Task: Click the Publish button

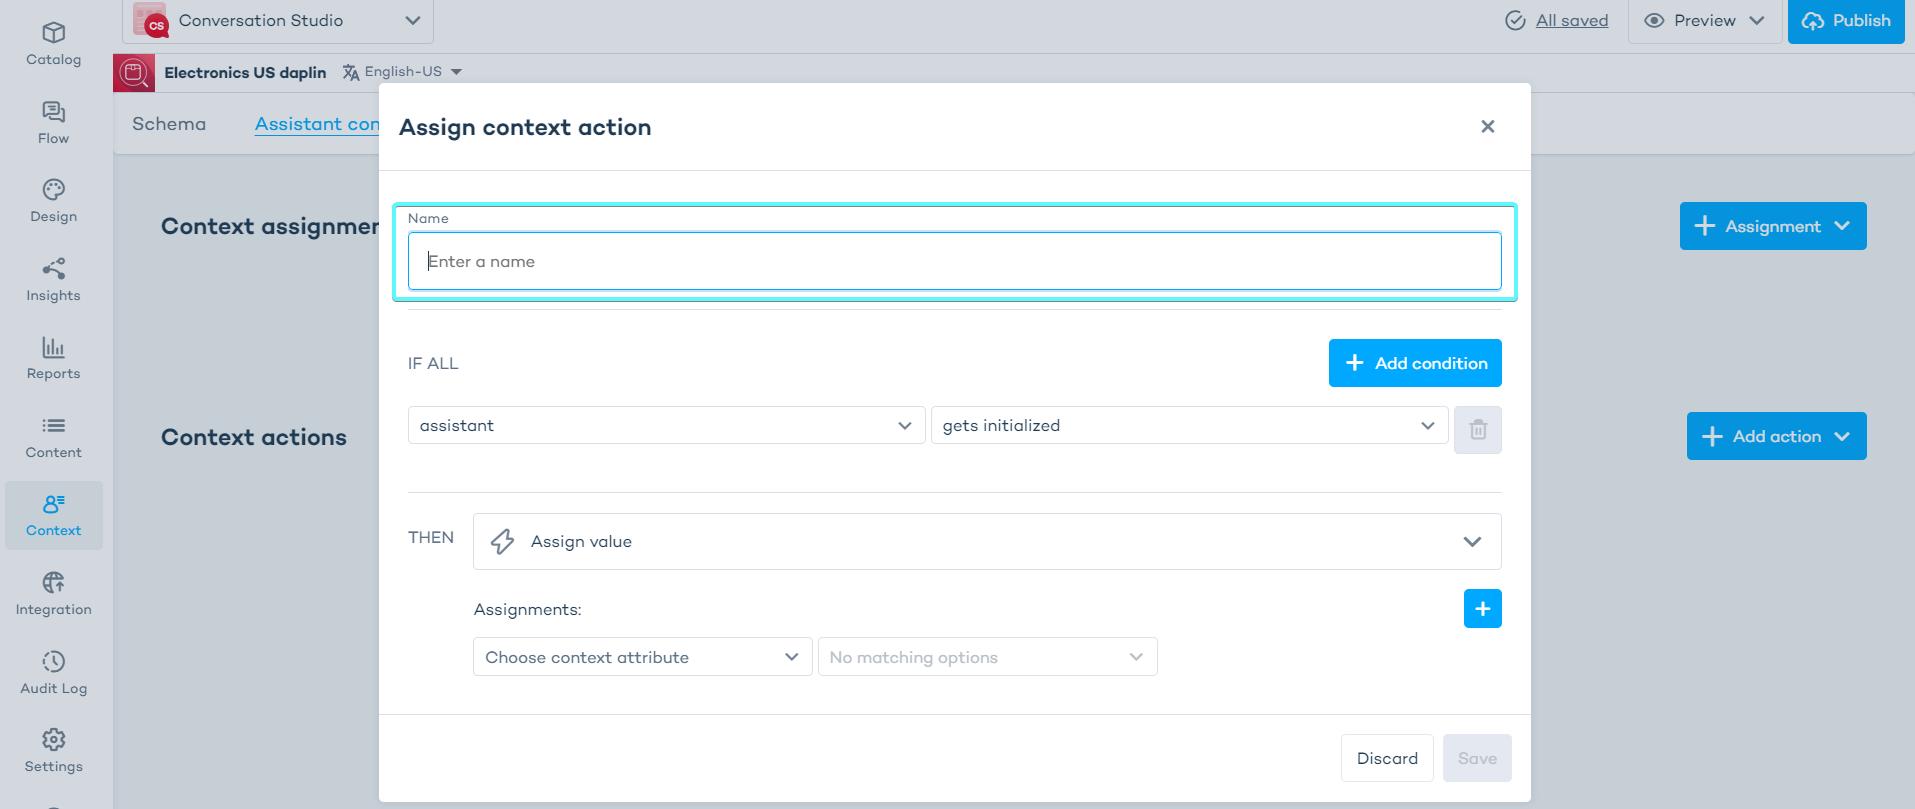Action: [x=1846, y=21]
